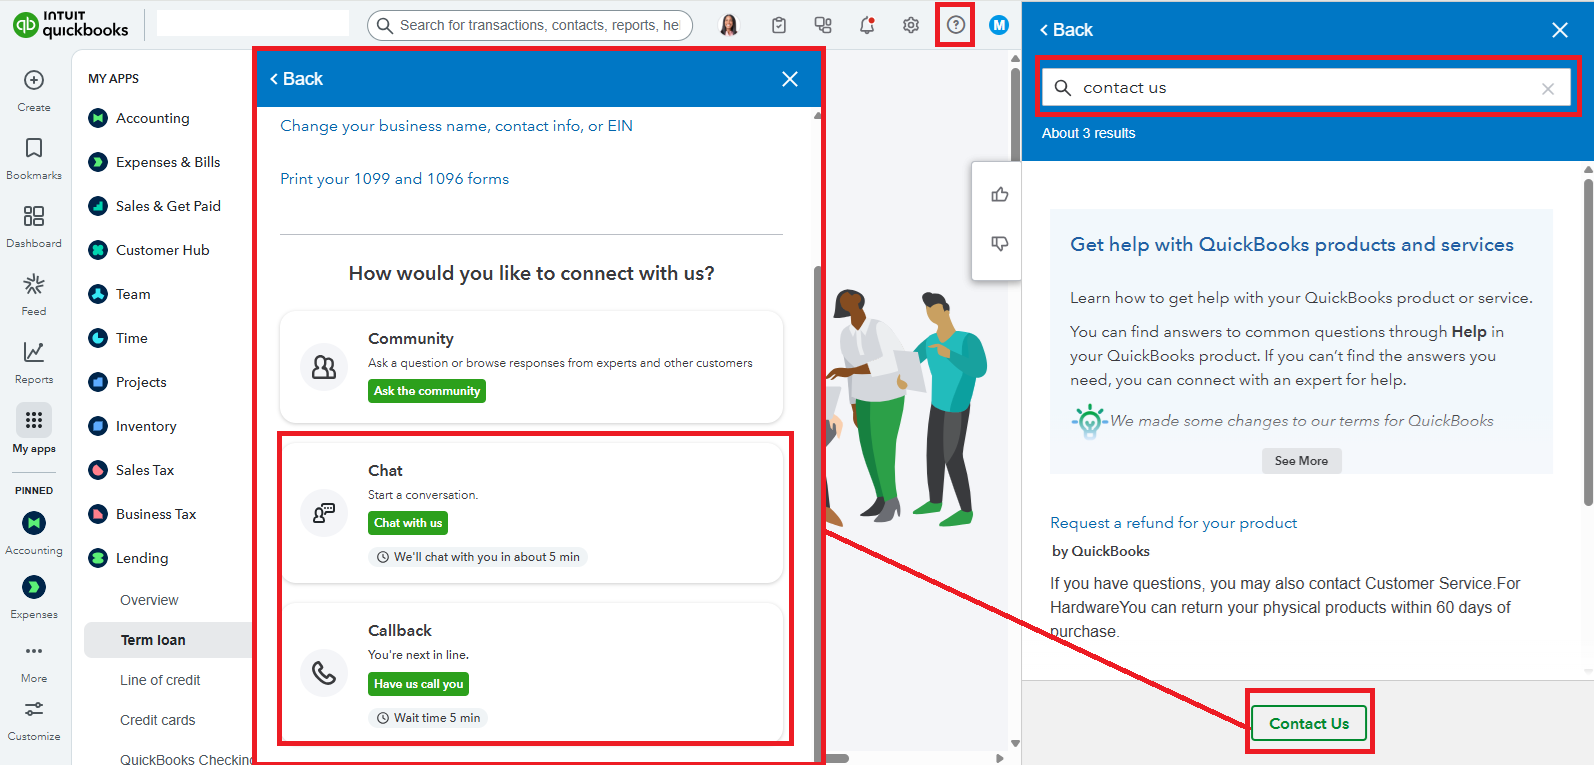Screen dimensions: 1594x765
Task: Click the 'Have us call you' button
Action: pyautogui.click(x=419, y=684)
